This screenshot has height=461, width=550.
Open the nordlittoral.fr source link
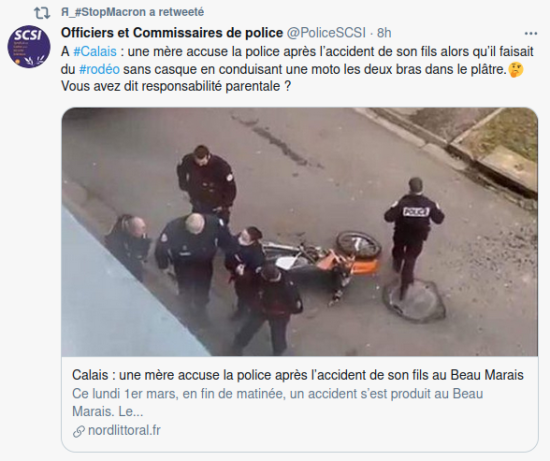click(x=124, y=430)
